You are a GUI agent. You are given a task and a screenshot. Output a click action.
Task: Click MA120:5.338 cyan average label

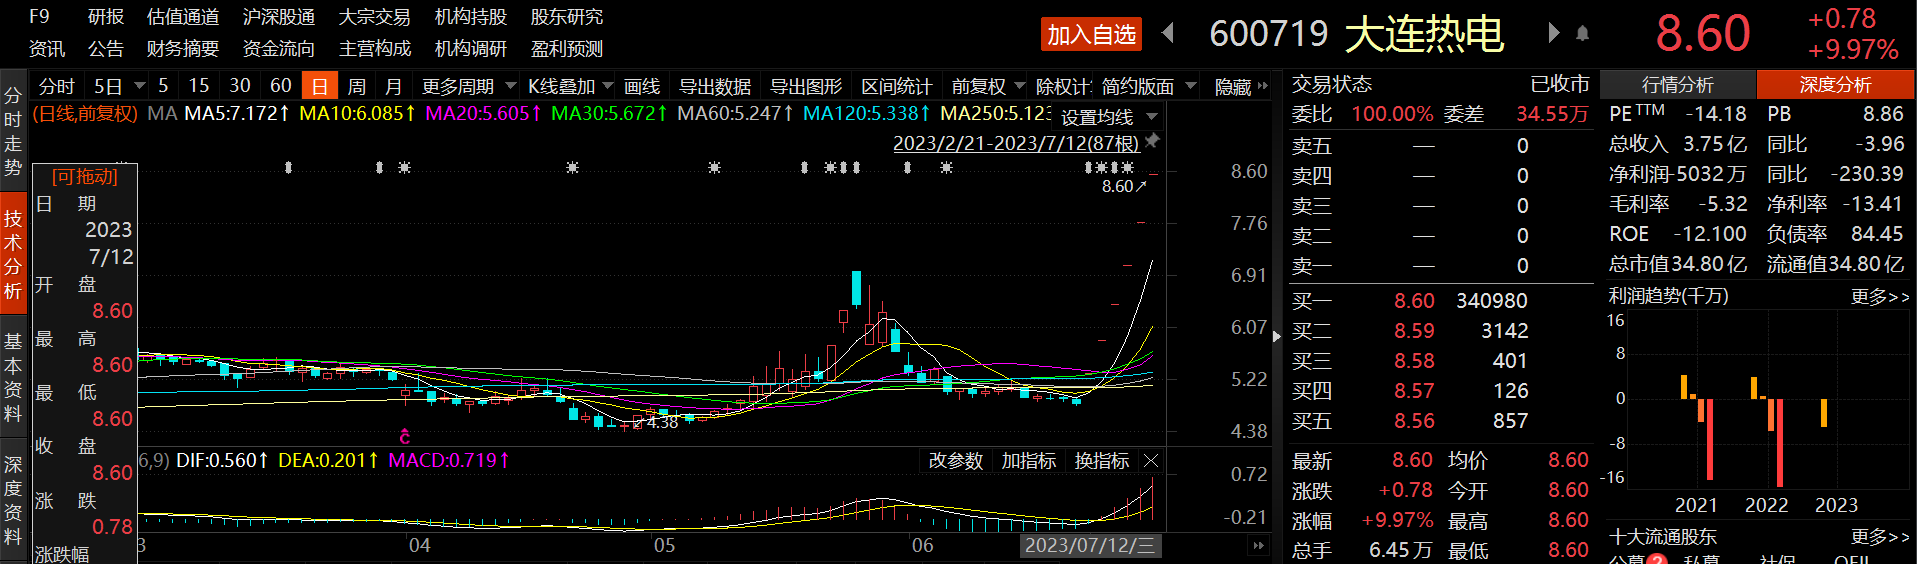coord(867,114)
